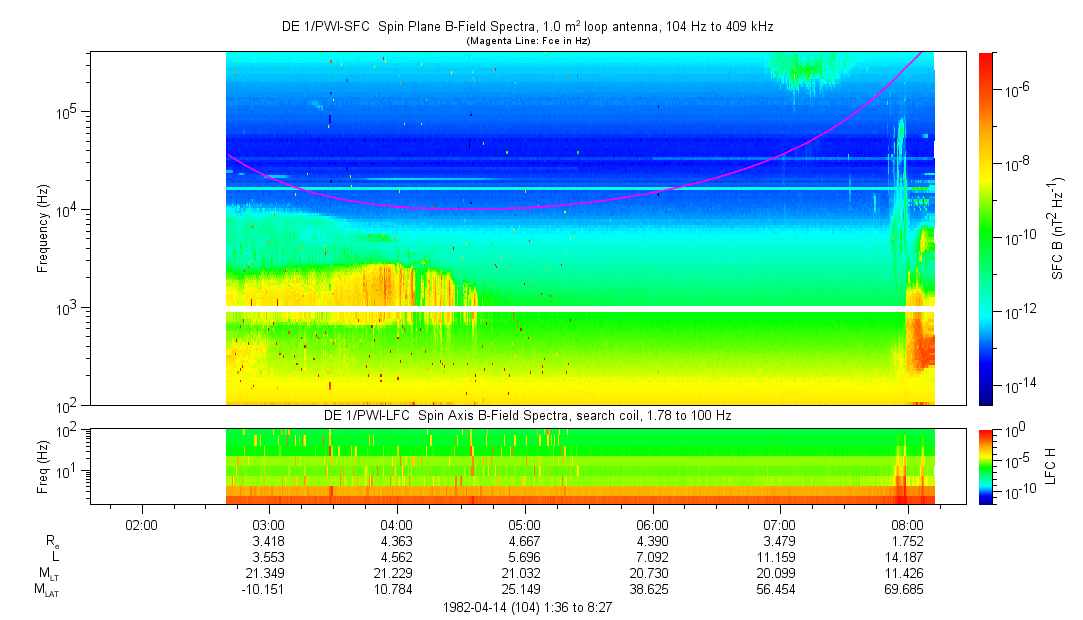The image size is (1083, 620).
Task: Click the date range footer 1982-04-14
Action: point(527,607)
